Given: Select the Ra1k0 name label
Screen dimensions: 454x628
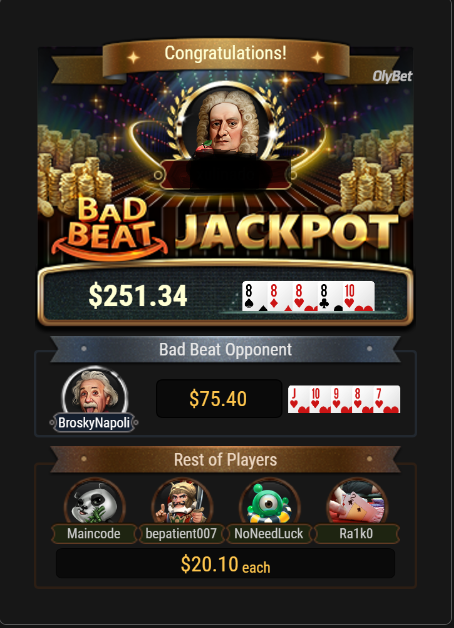Looking at the screenshot, I should (x=356, y=533).
